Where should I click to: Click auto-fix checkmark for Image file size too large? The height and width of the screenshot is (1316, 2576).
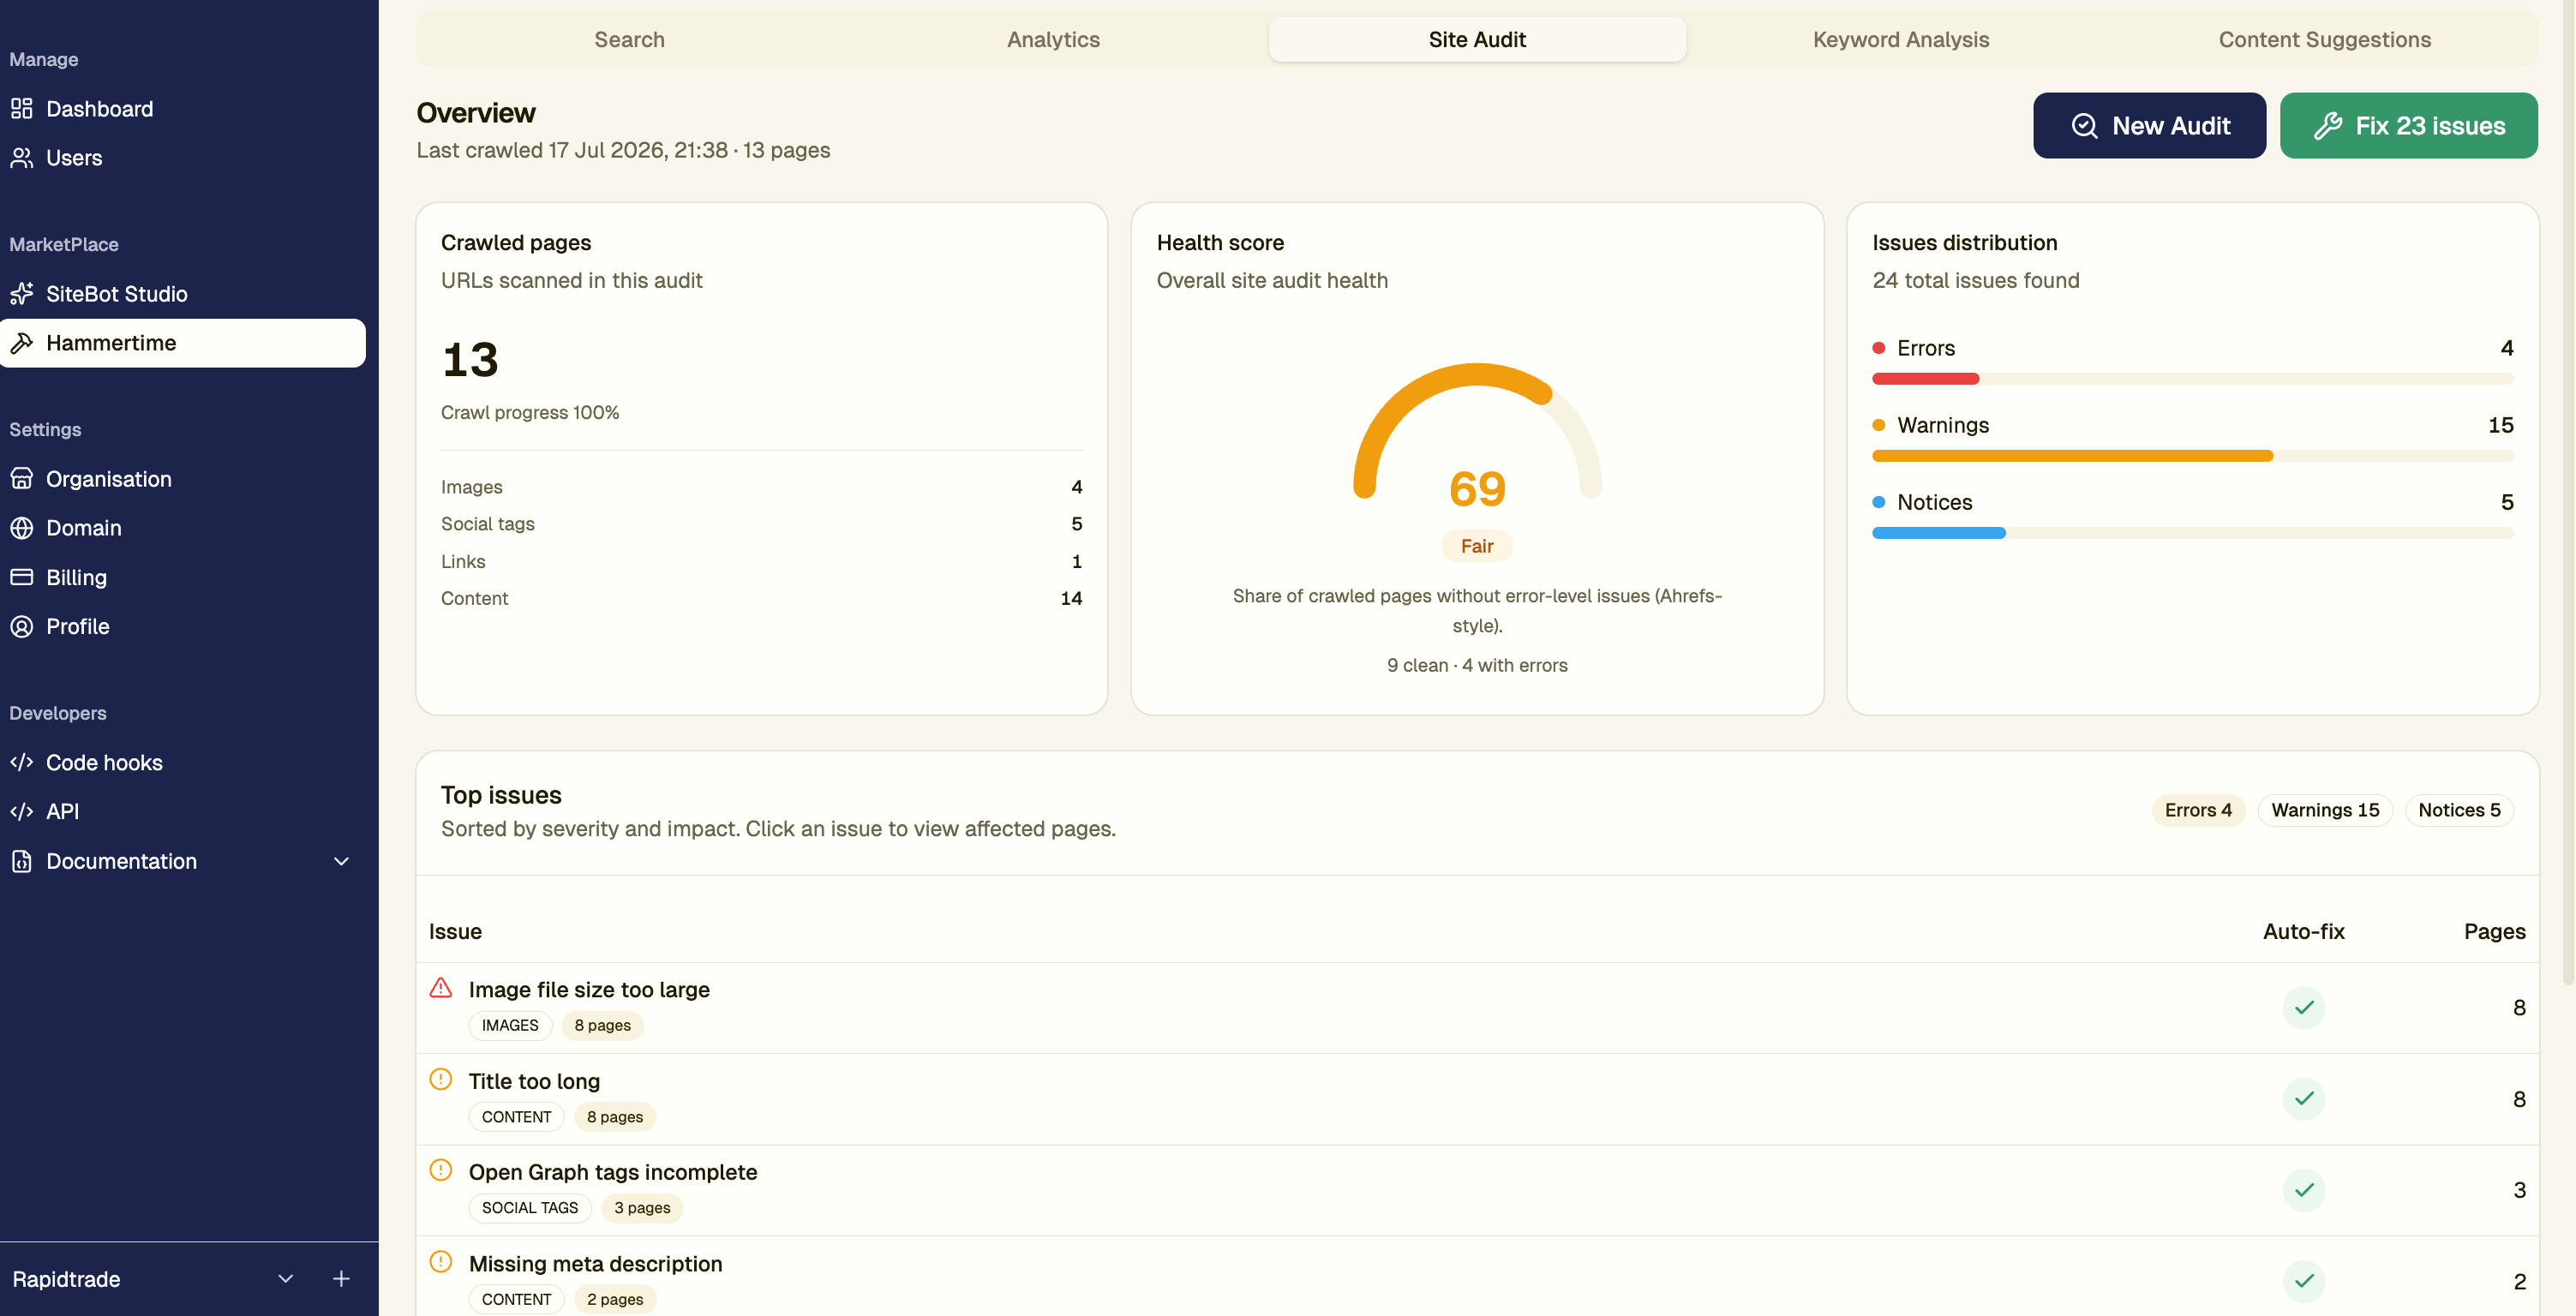pos(2304,1007)
